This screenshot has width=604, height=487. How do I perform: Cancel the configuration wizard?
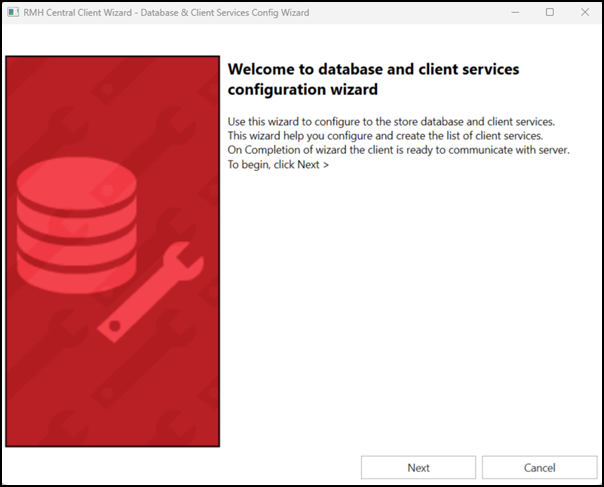click(539, 467)
